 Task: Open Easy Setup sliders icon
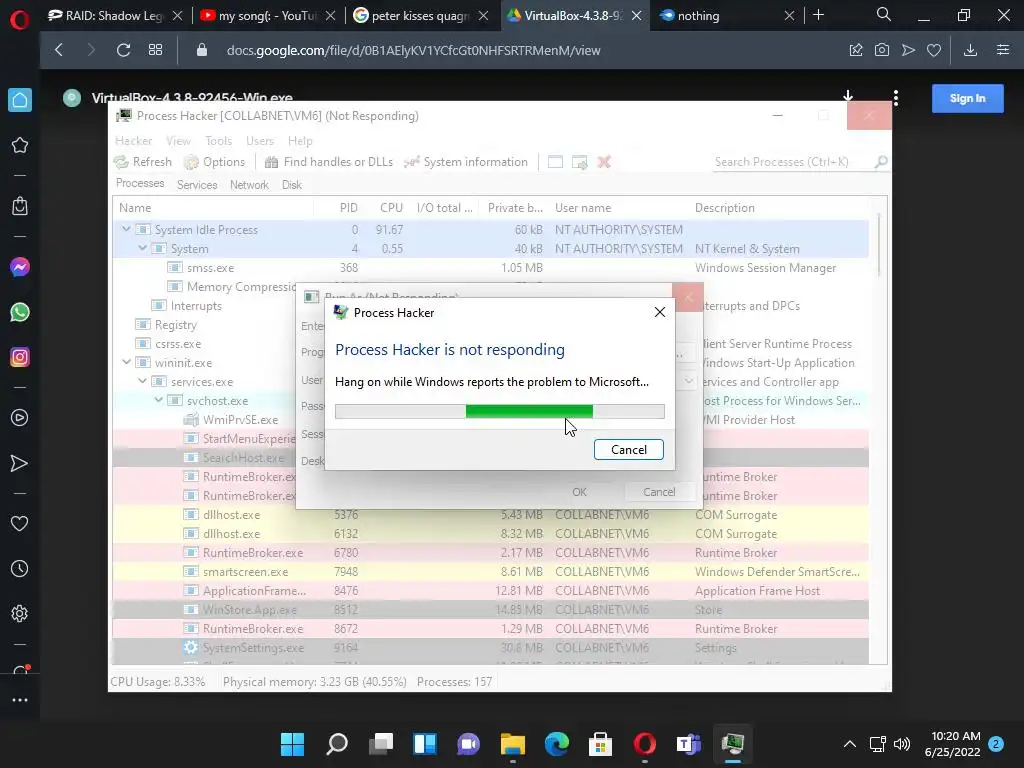tap(1003, 50)
